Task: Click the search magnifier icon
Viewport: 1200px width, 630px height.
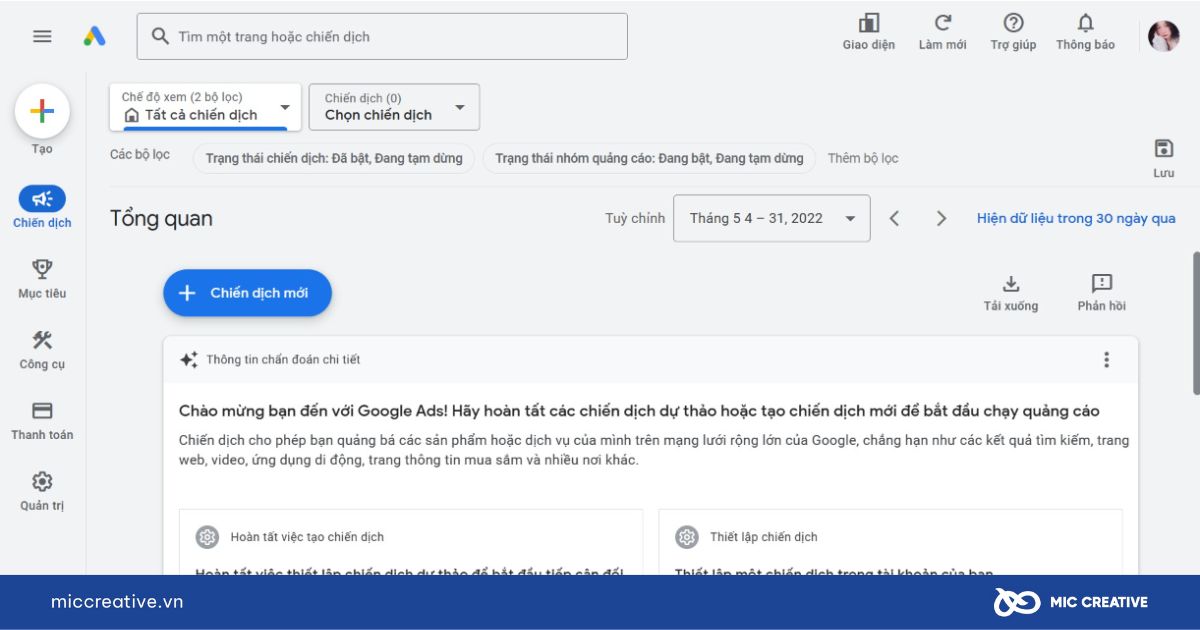Action: 160,36
